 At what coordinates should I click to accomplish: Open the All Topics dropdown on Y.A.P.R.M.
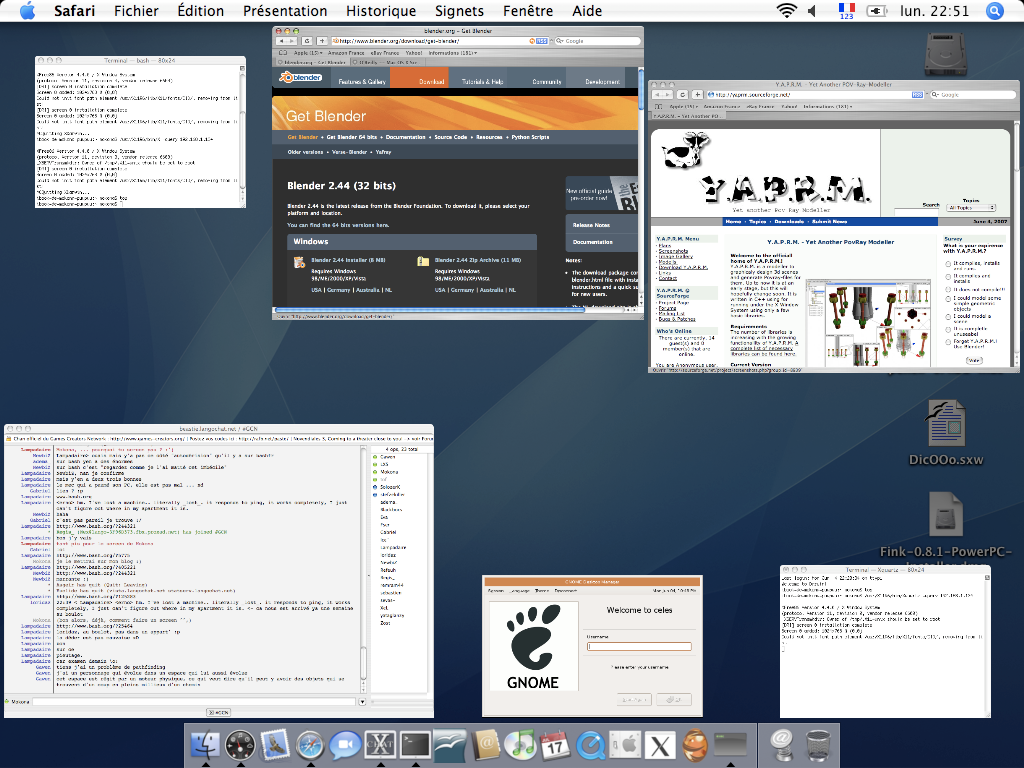click(971, 207)
